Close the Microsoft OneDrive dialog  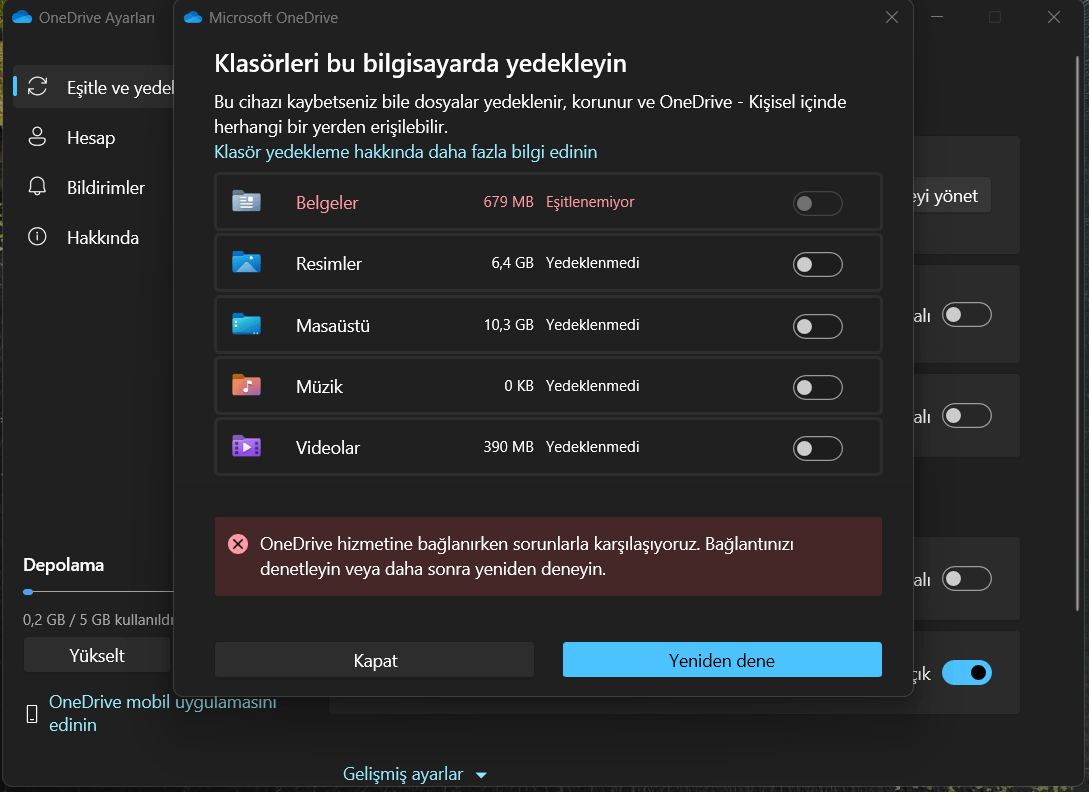(892, 17)
